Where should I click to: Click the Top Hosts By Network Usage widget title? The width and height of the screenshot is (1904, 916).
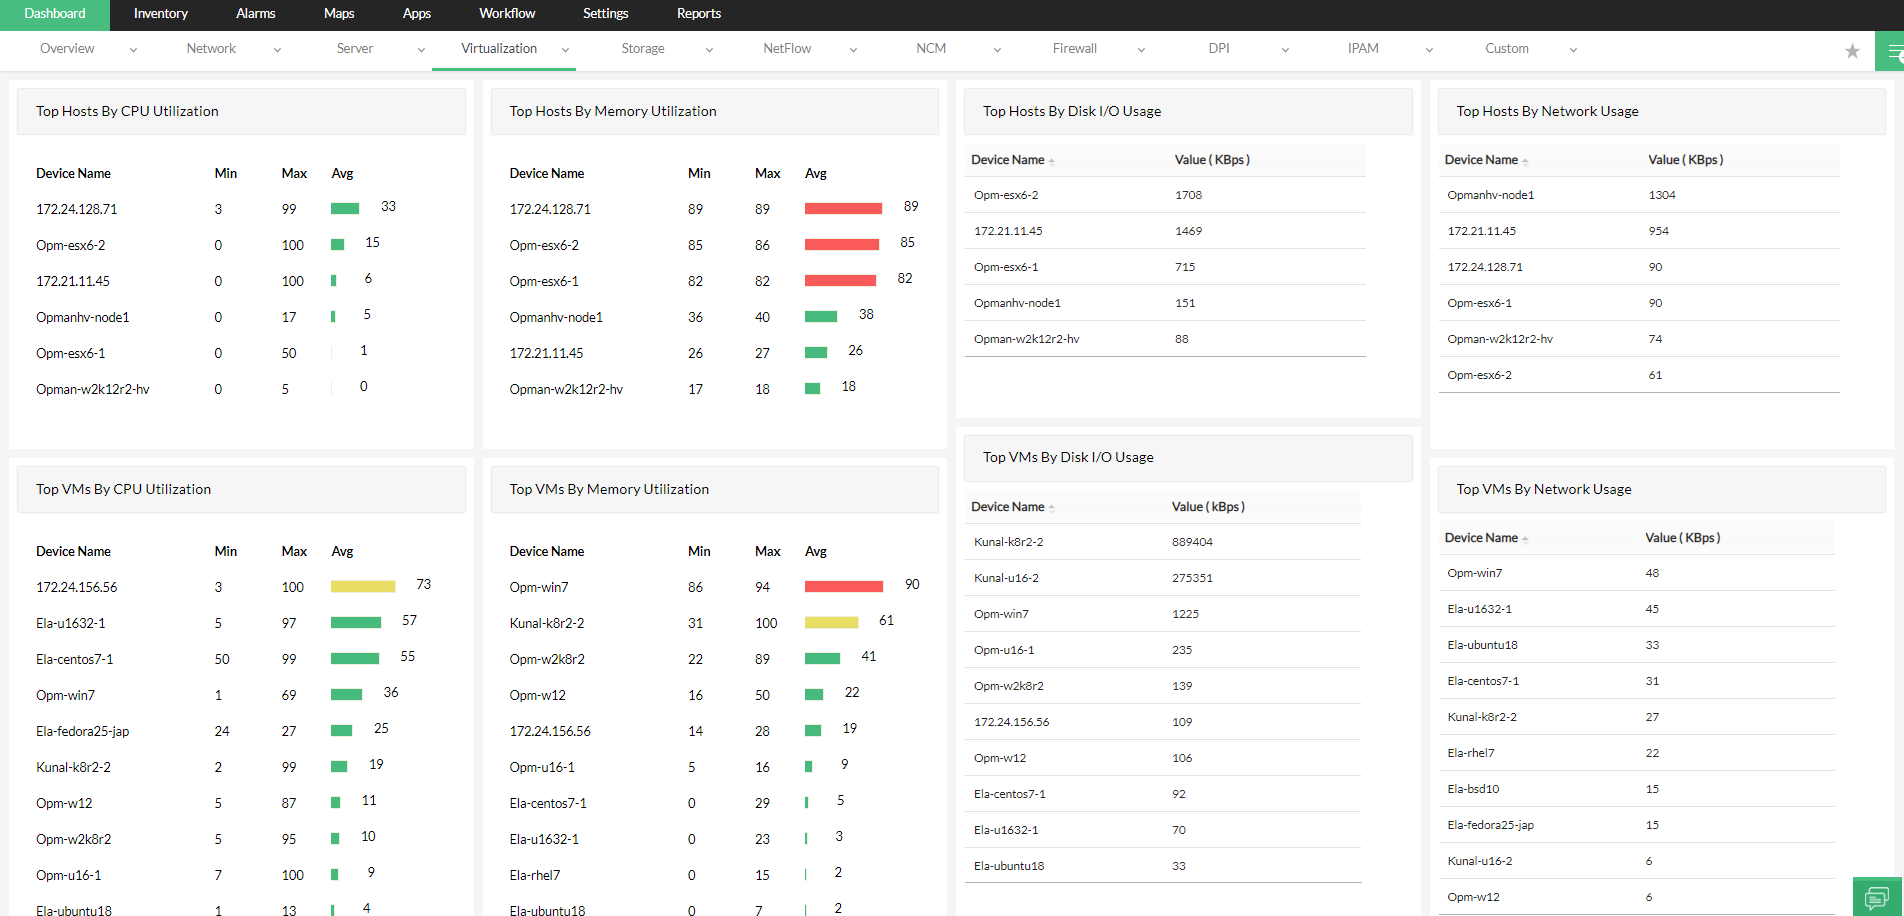[1548, 112]
